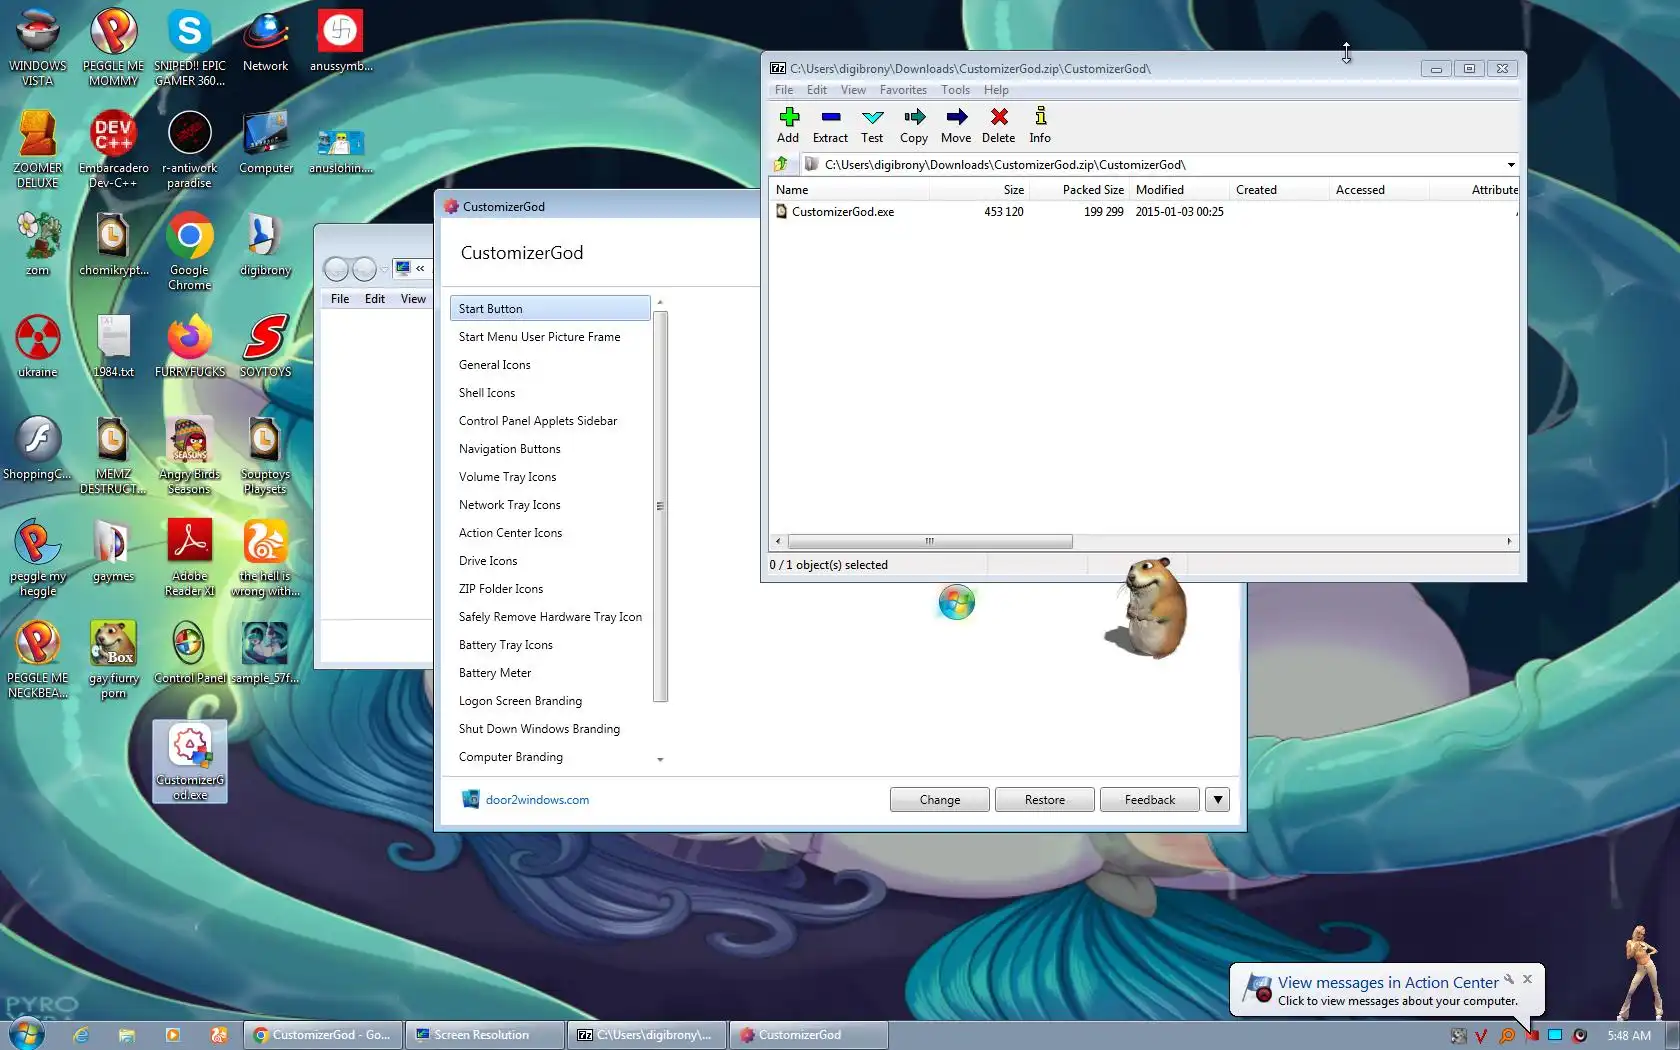Click the forward arrow in the Explorer window
This screenshot has height=1050, width=1680.
364,268
